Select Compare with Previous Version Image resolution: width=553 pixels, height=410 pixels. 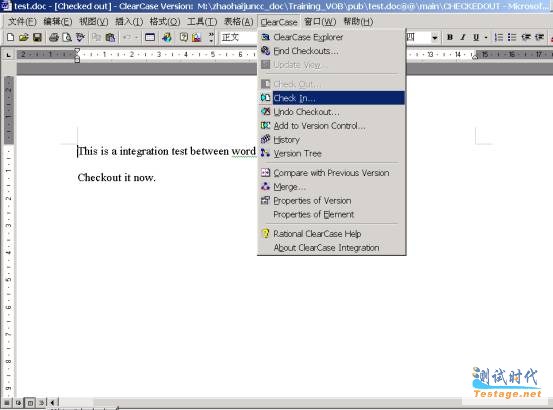(332, 173)
